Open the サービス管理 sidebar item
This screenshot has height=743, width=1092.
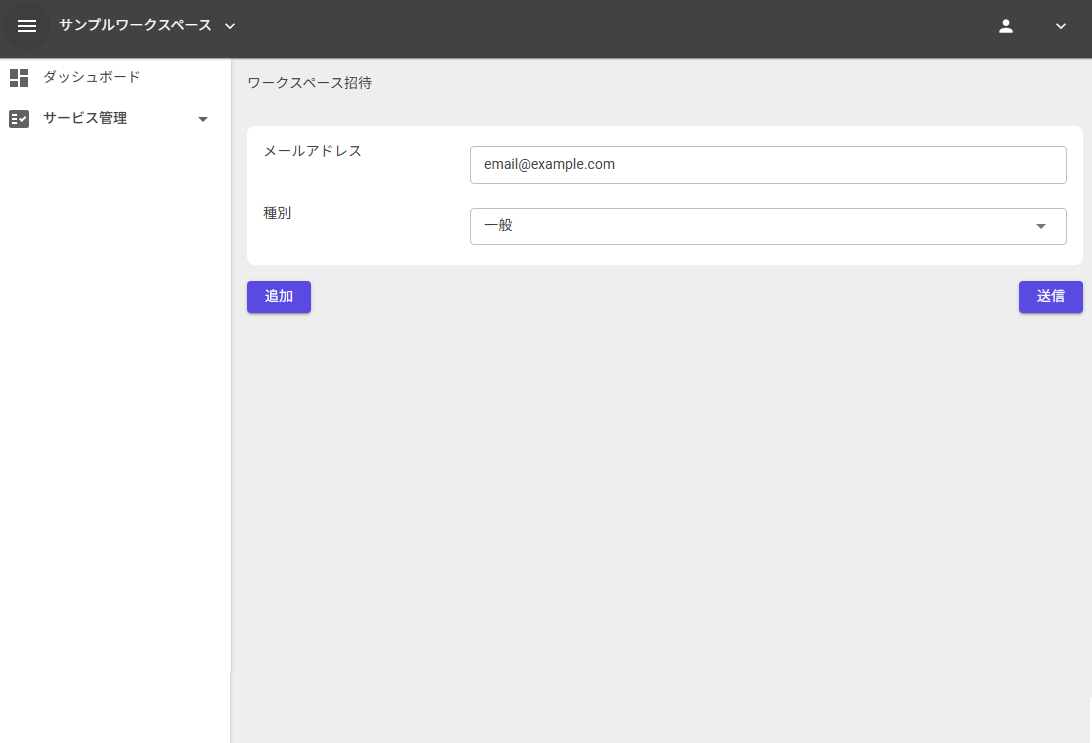pyautogui.click(x=84, y=118)
